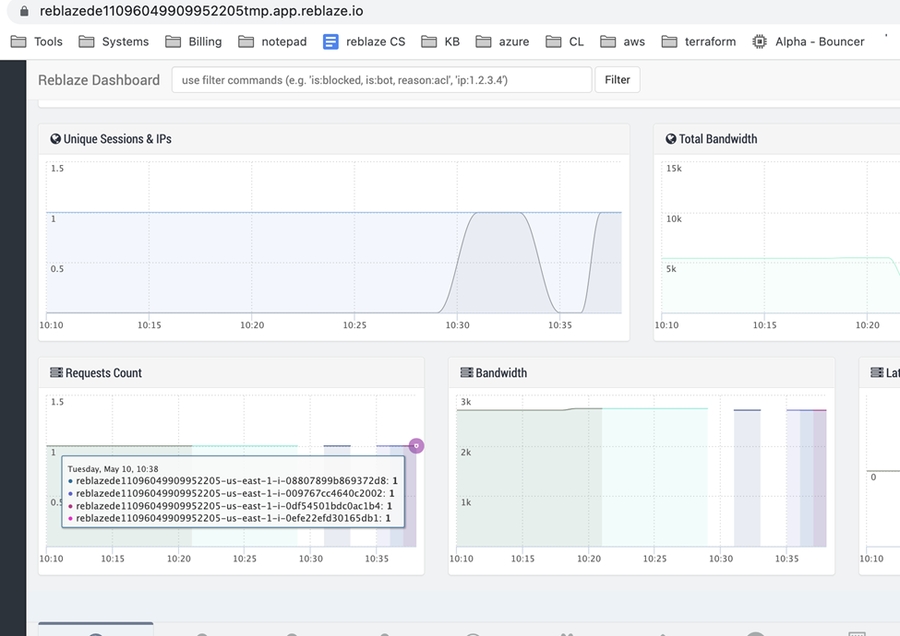This screenshot has height=636, width=900.
Task: Click the server icon beside Bandwidth title
Action: click(466, 373)
